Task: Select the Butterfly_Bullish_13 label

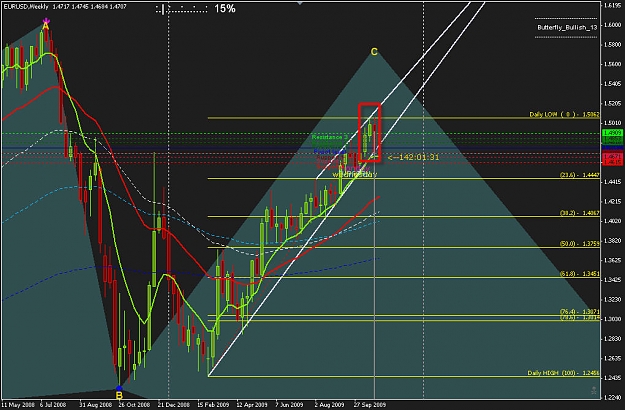Action: 567,27
